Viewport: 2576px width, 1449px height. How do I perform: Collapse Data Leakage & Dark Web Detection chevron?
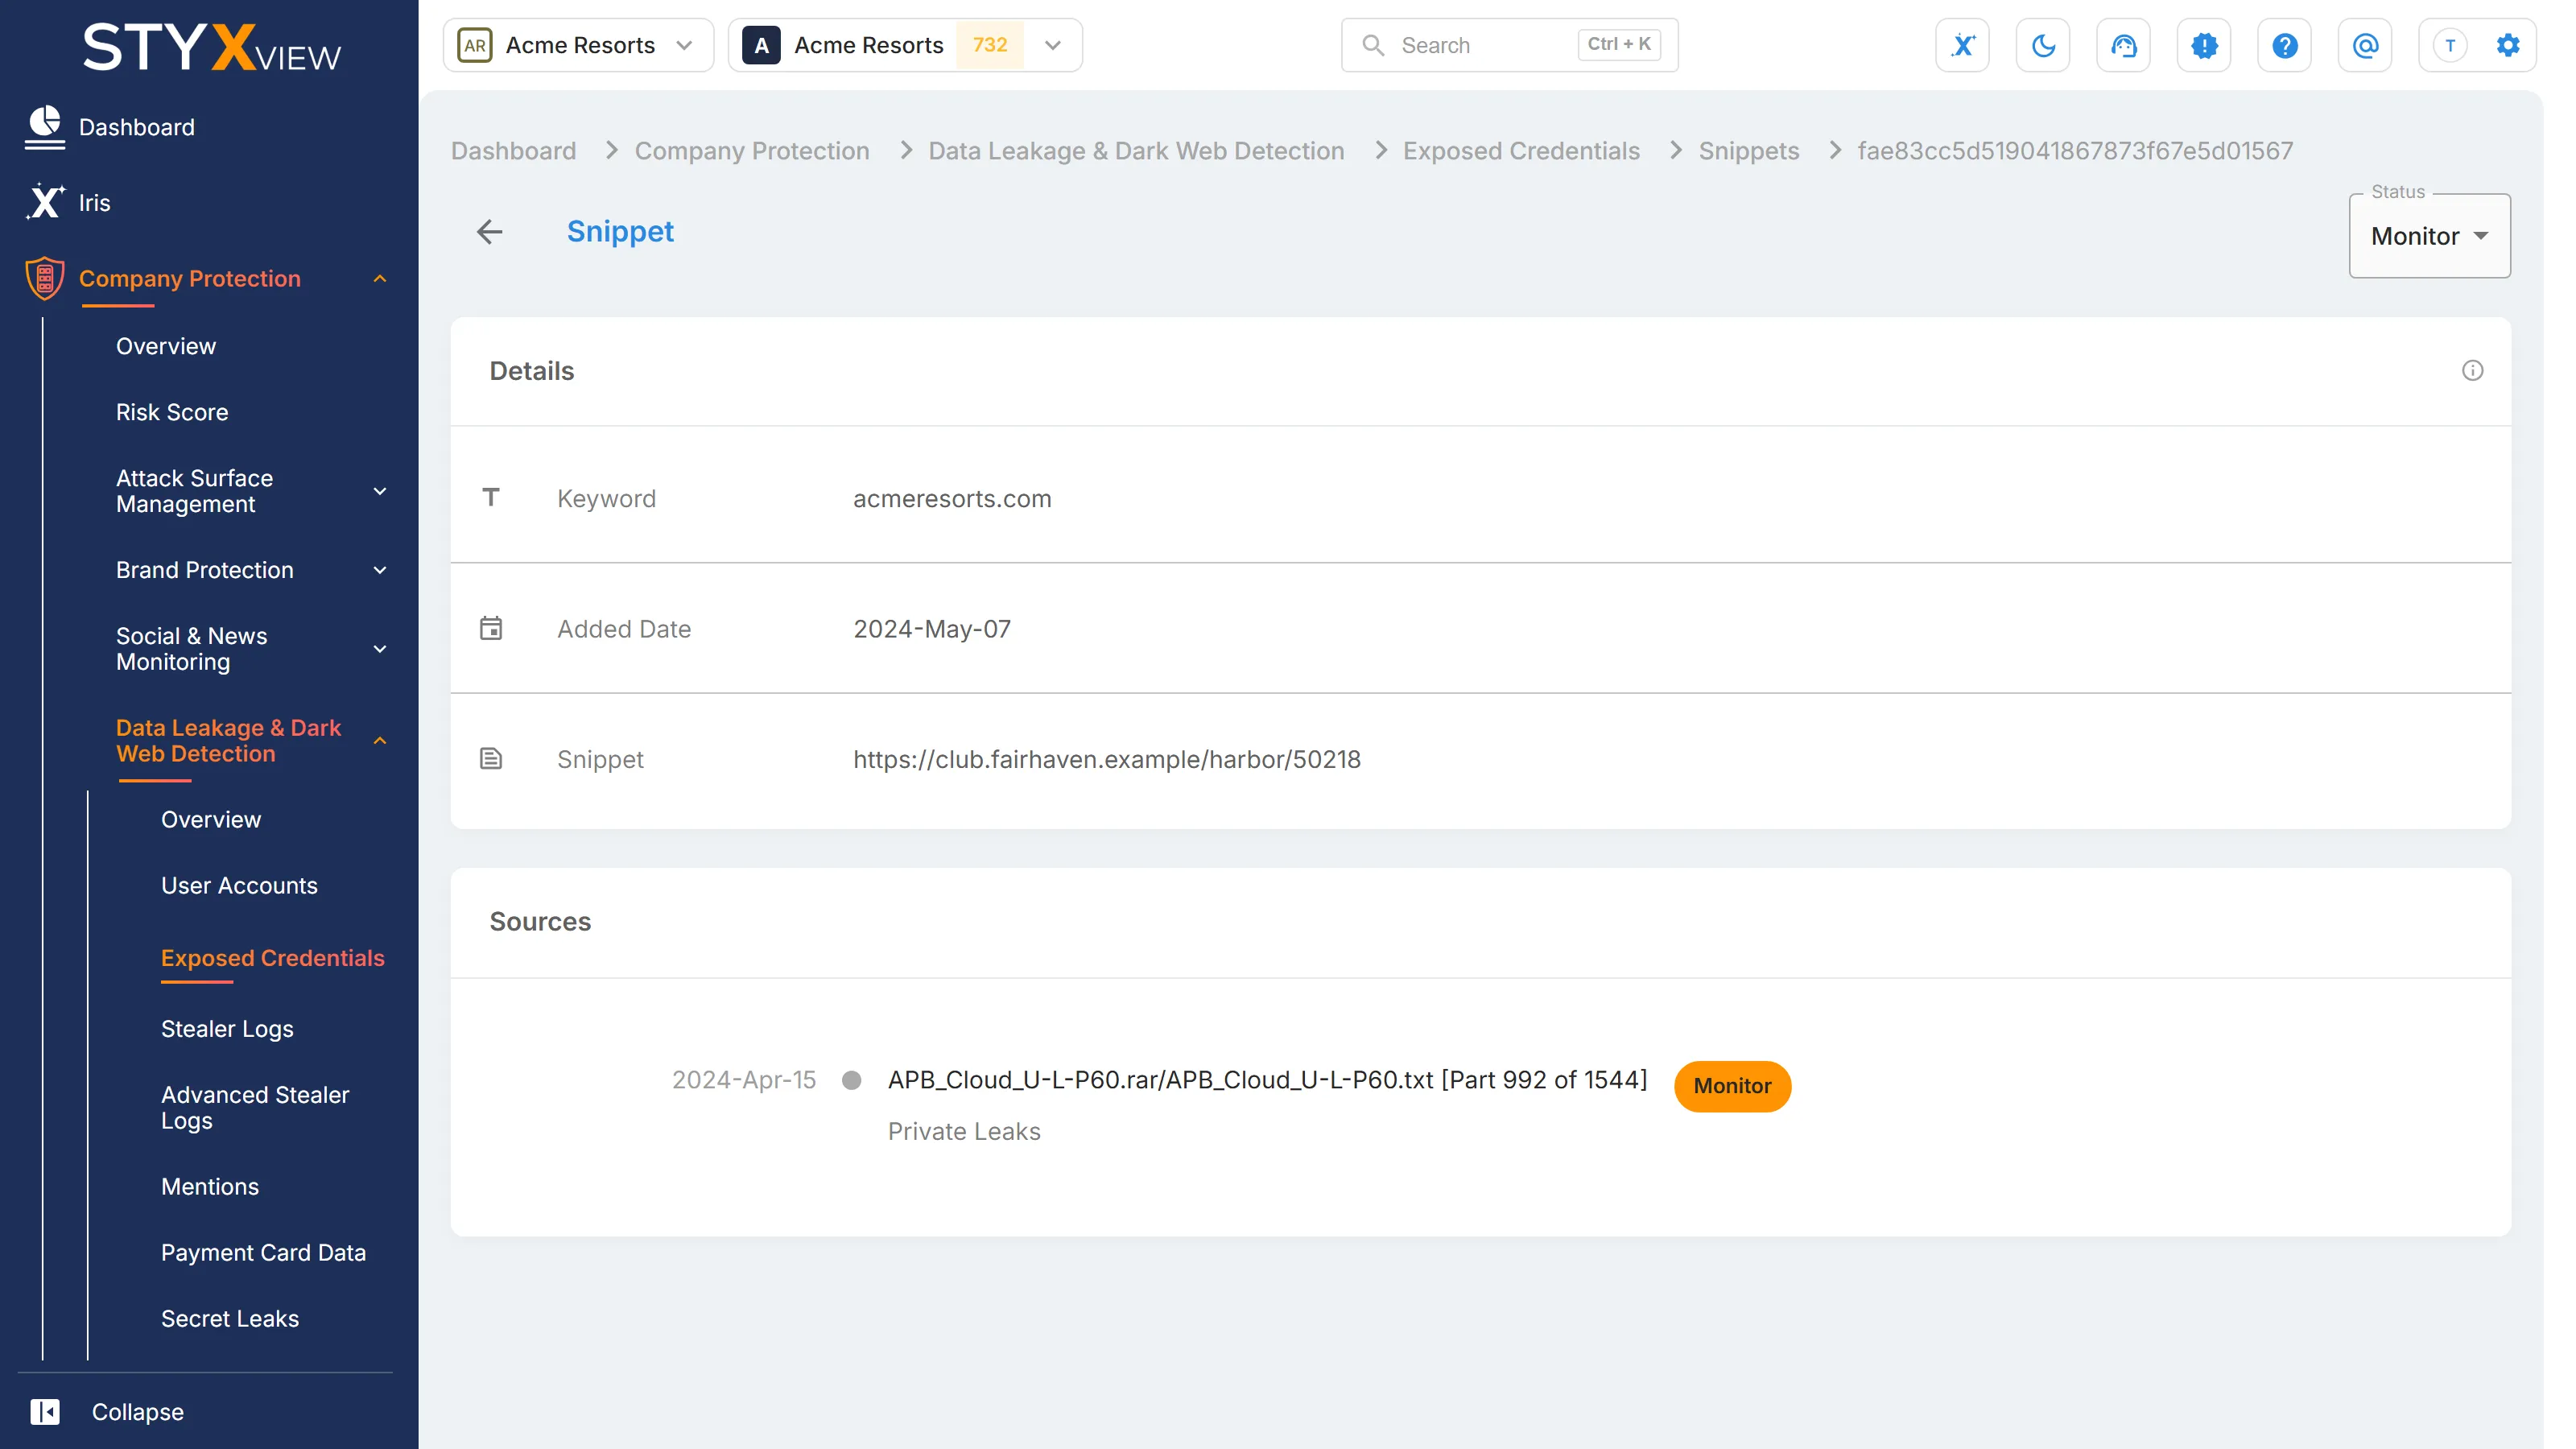[380, 741]
